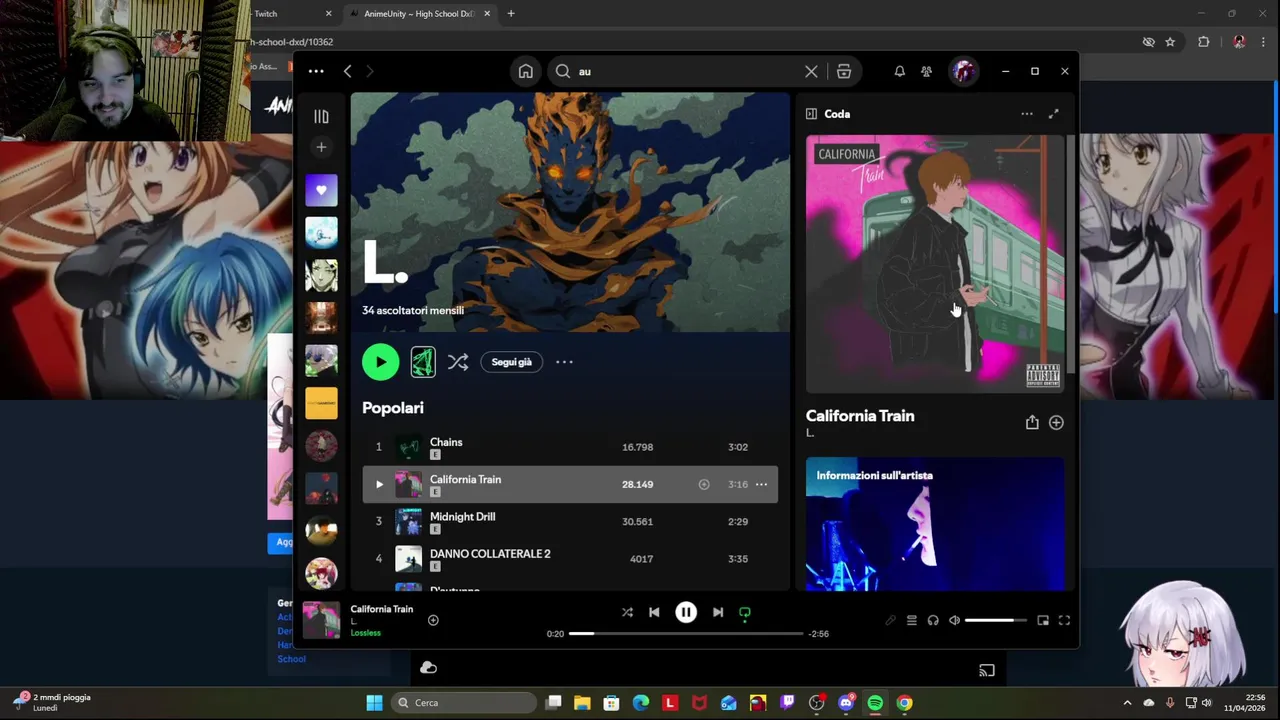1280x720 pixels.
Task: Show hidden system tray icons
Action: point(1127,703)
